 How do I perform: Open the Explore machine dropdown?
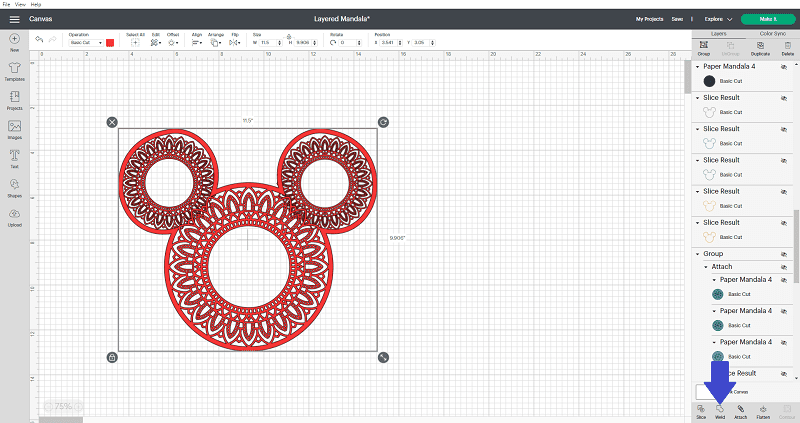(x=718, y=19)
